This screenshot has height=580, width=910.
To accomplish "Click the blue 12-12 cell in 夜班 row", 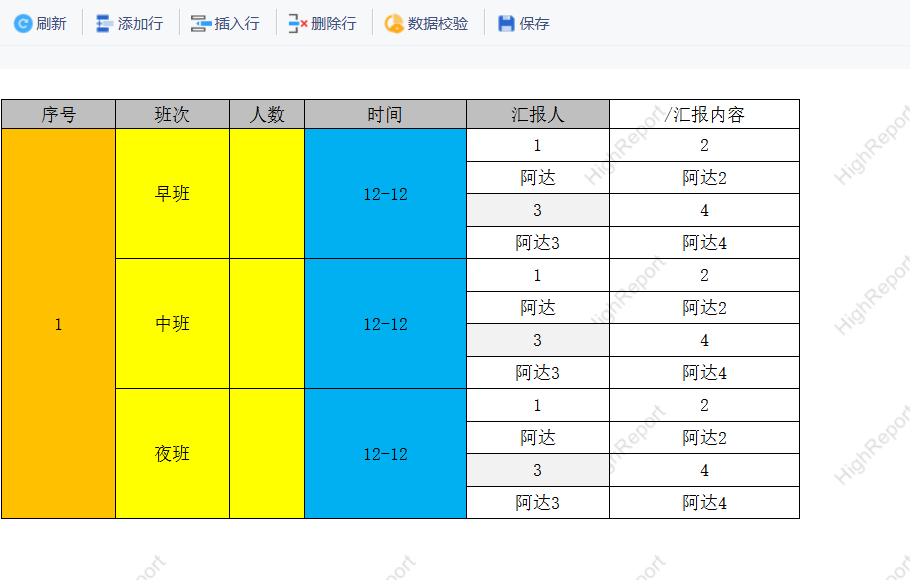I will pos(385,454).
